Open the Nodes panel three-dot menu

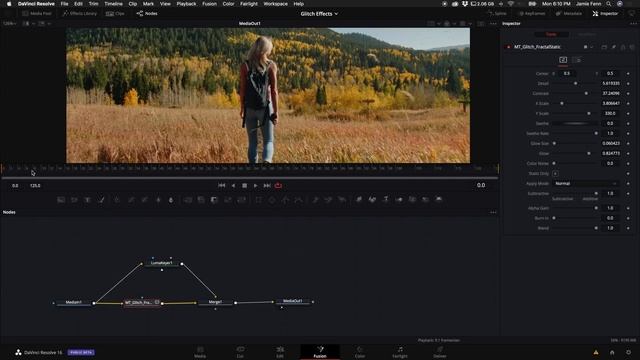[493, 212]
